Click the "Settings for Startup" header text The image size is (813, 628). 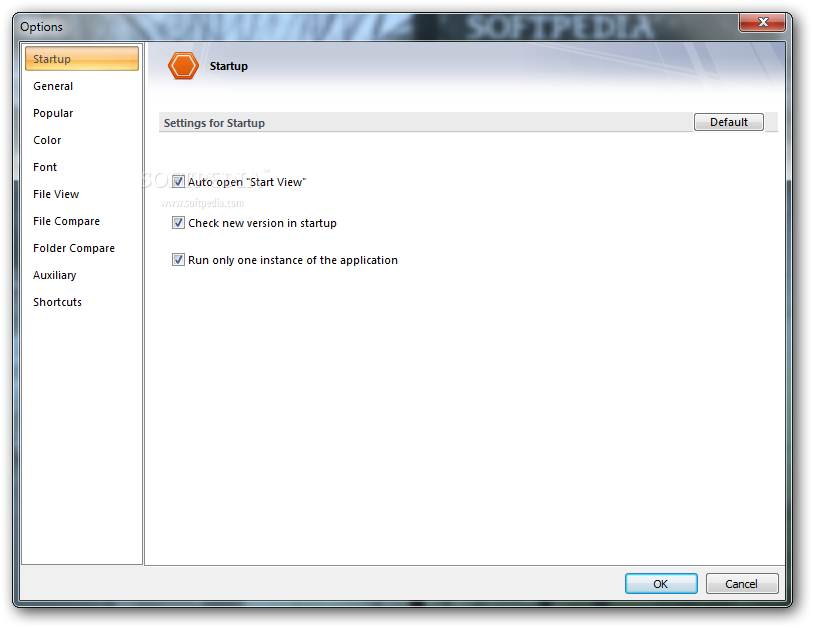click(x=214, y=123)
